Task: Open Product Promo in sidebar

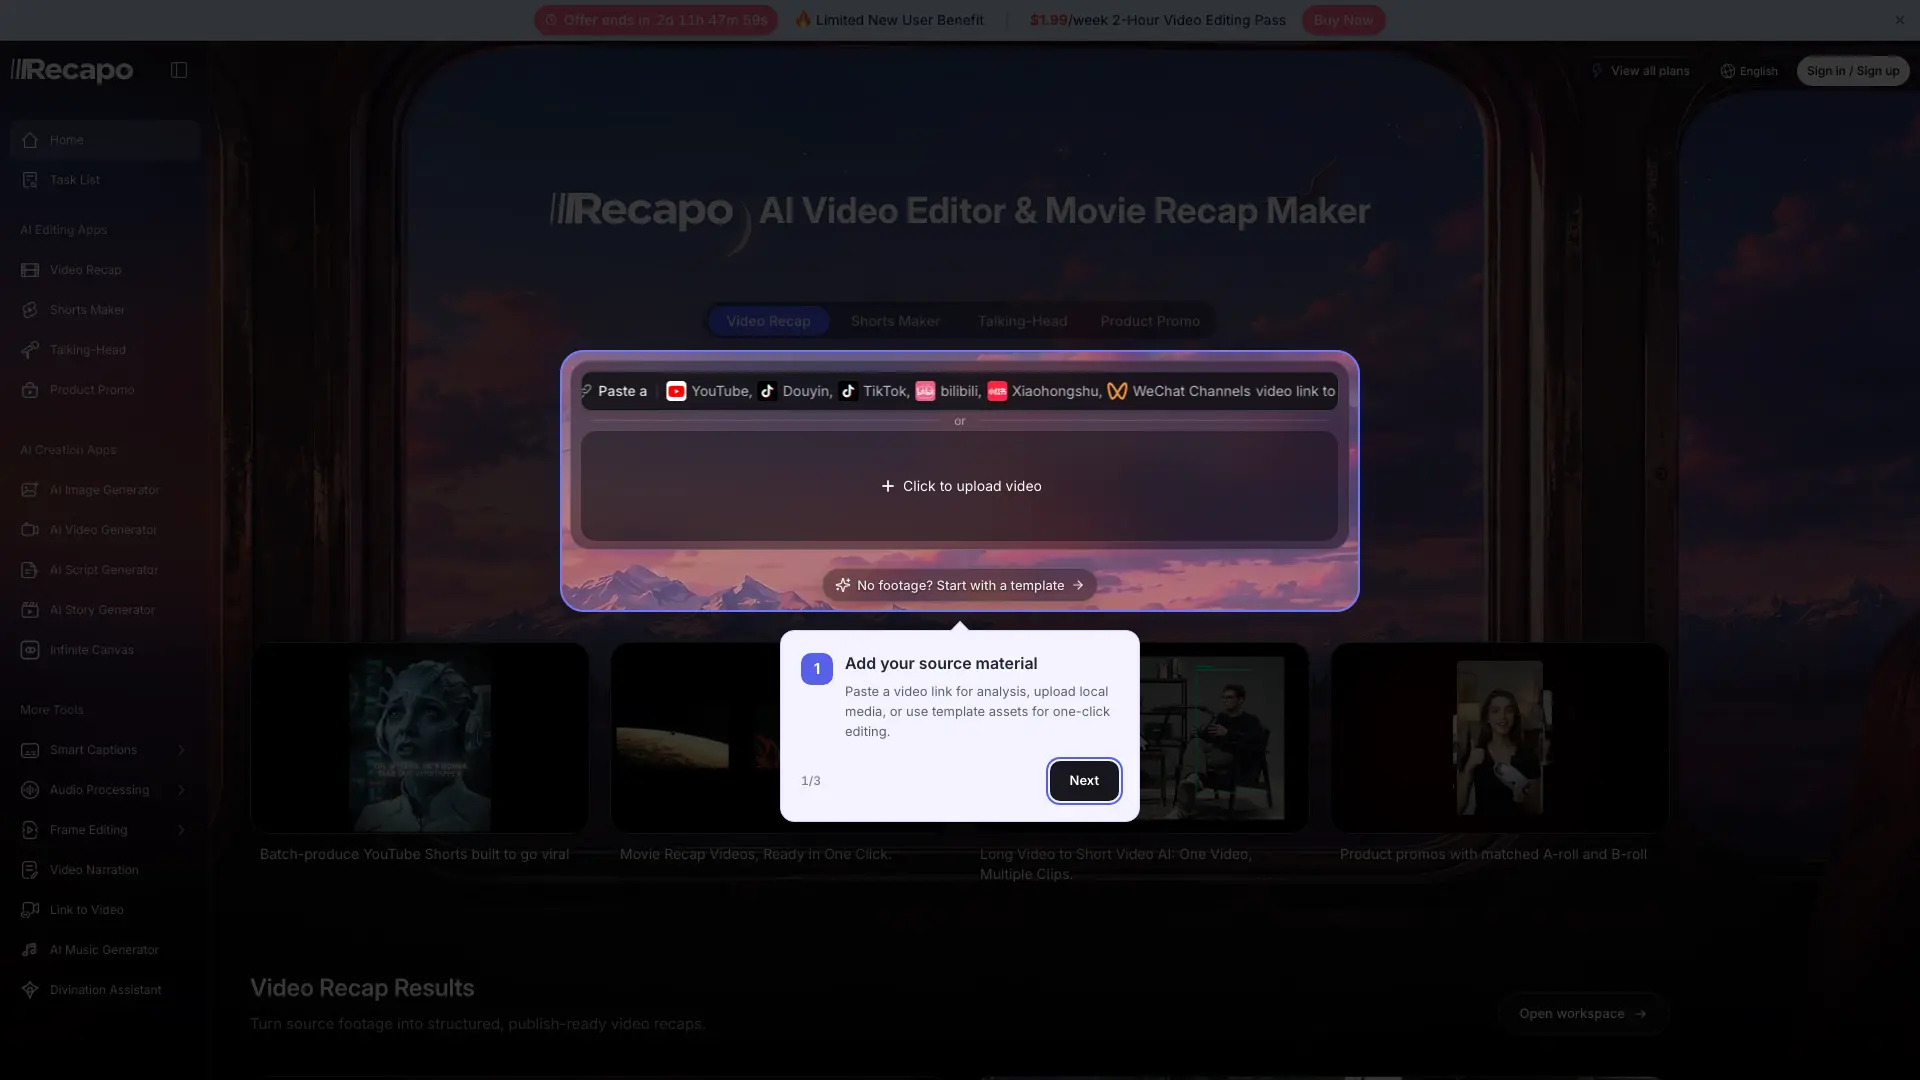Action: [x=105, y=390]
